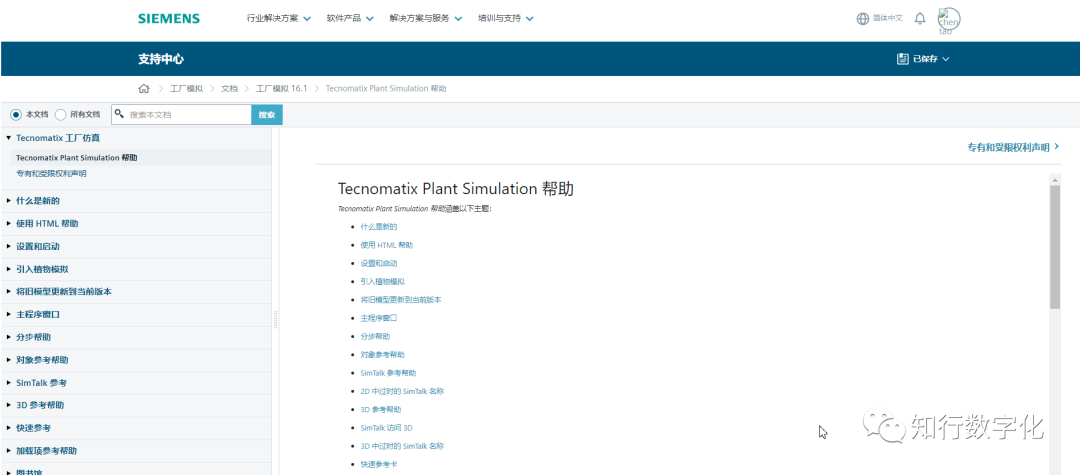Click Tecnomatix Plant Simulation 帮助 breadcrumb

click(x=386, y=89)
